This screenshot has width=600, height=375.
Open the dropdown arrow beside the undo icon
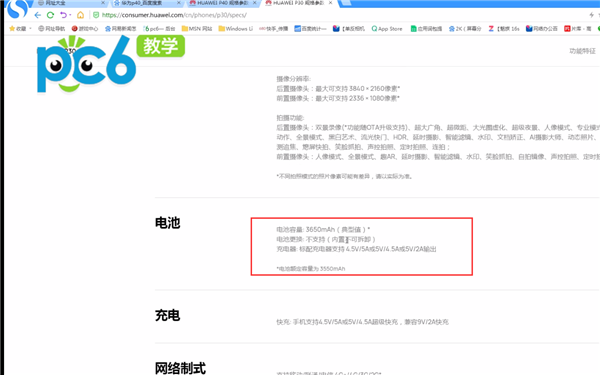[x=70, y=15]
